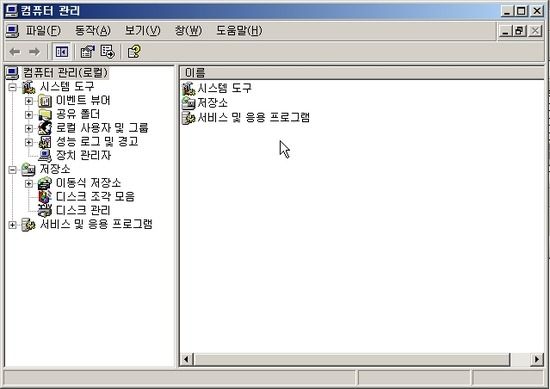The width and height of the screenshot is (550, 389).
Task: Open the 창(W) menu
Action: (x=188, y=31)
